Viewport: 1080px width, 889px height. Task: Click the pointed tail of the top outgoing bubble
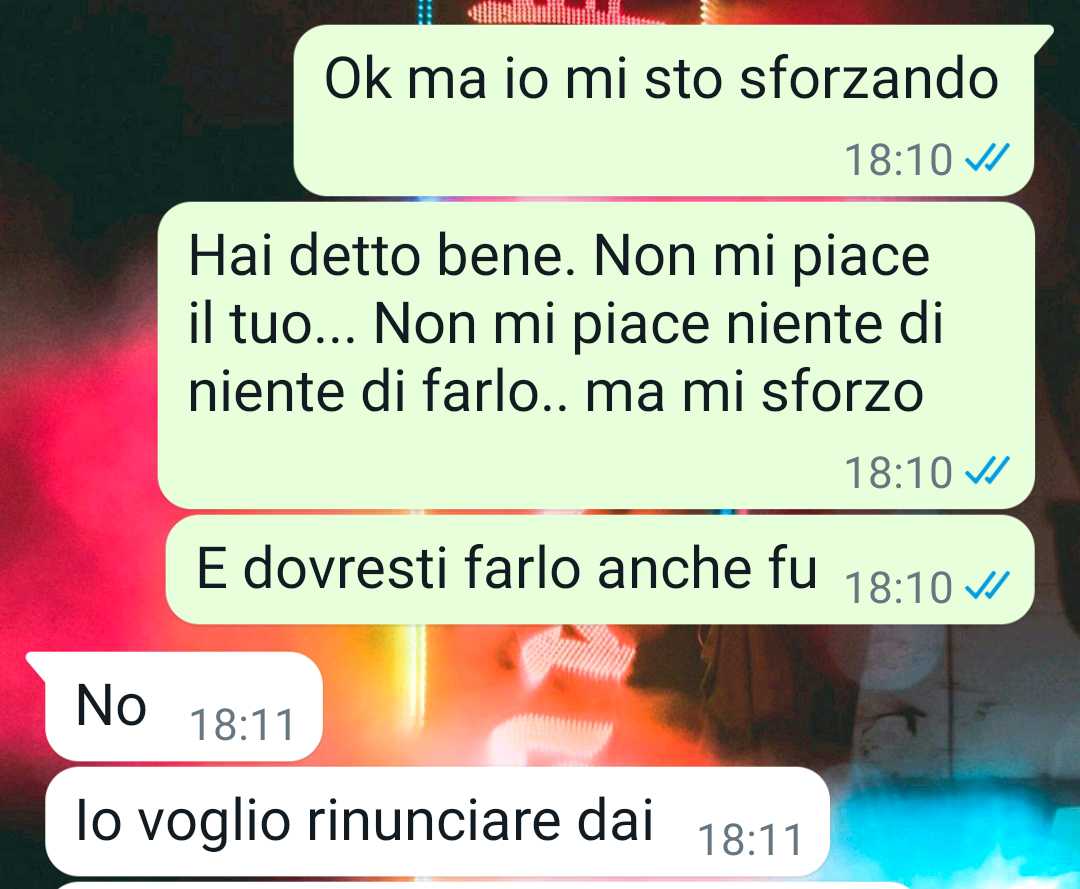click(1043, 36)
